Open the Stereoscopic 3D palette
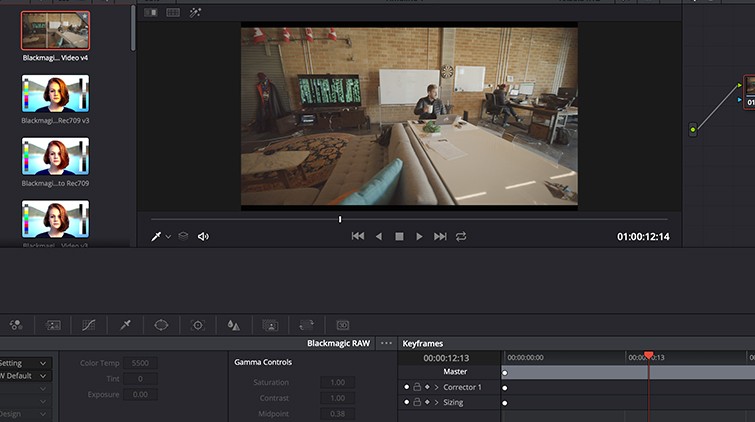The width and height of the screenshot is (755, 422). [343, 325]
